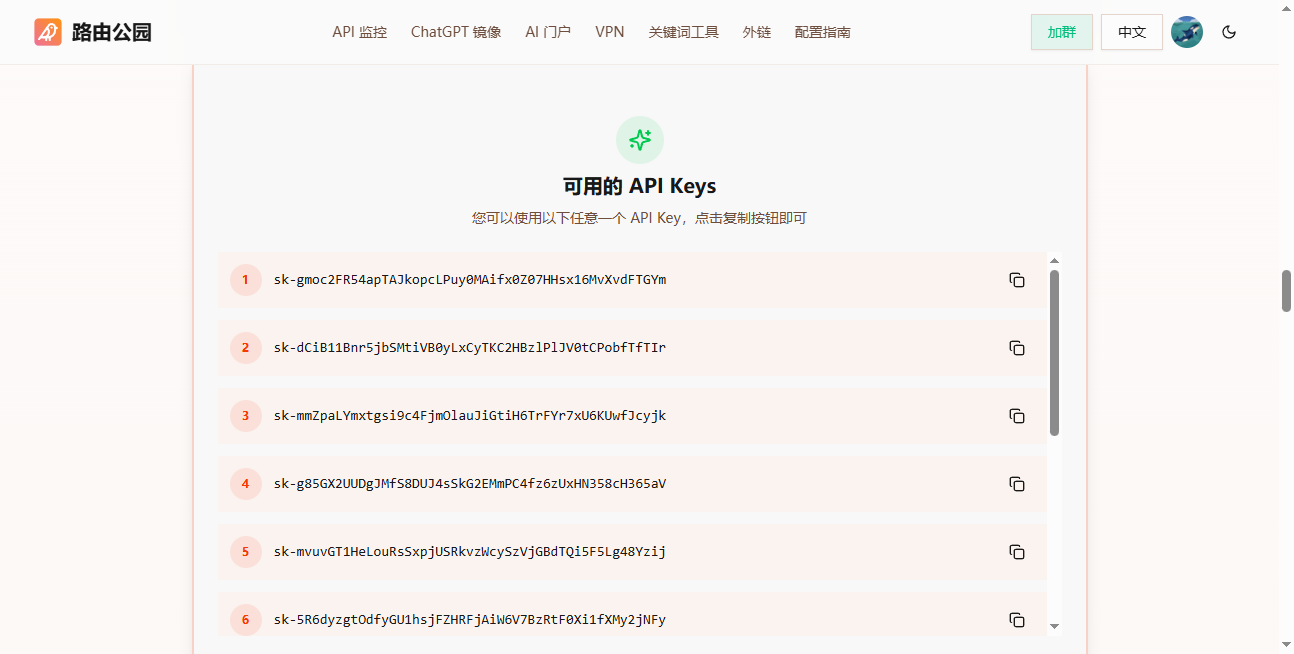This screenshot has height=654, width=1294.
Task: Click the 路由公园 bird logo icon
Action: click(48, 32)
